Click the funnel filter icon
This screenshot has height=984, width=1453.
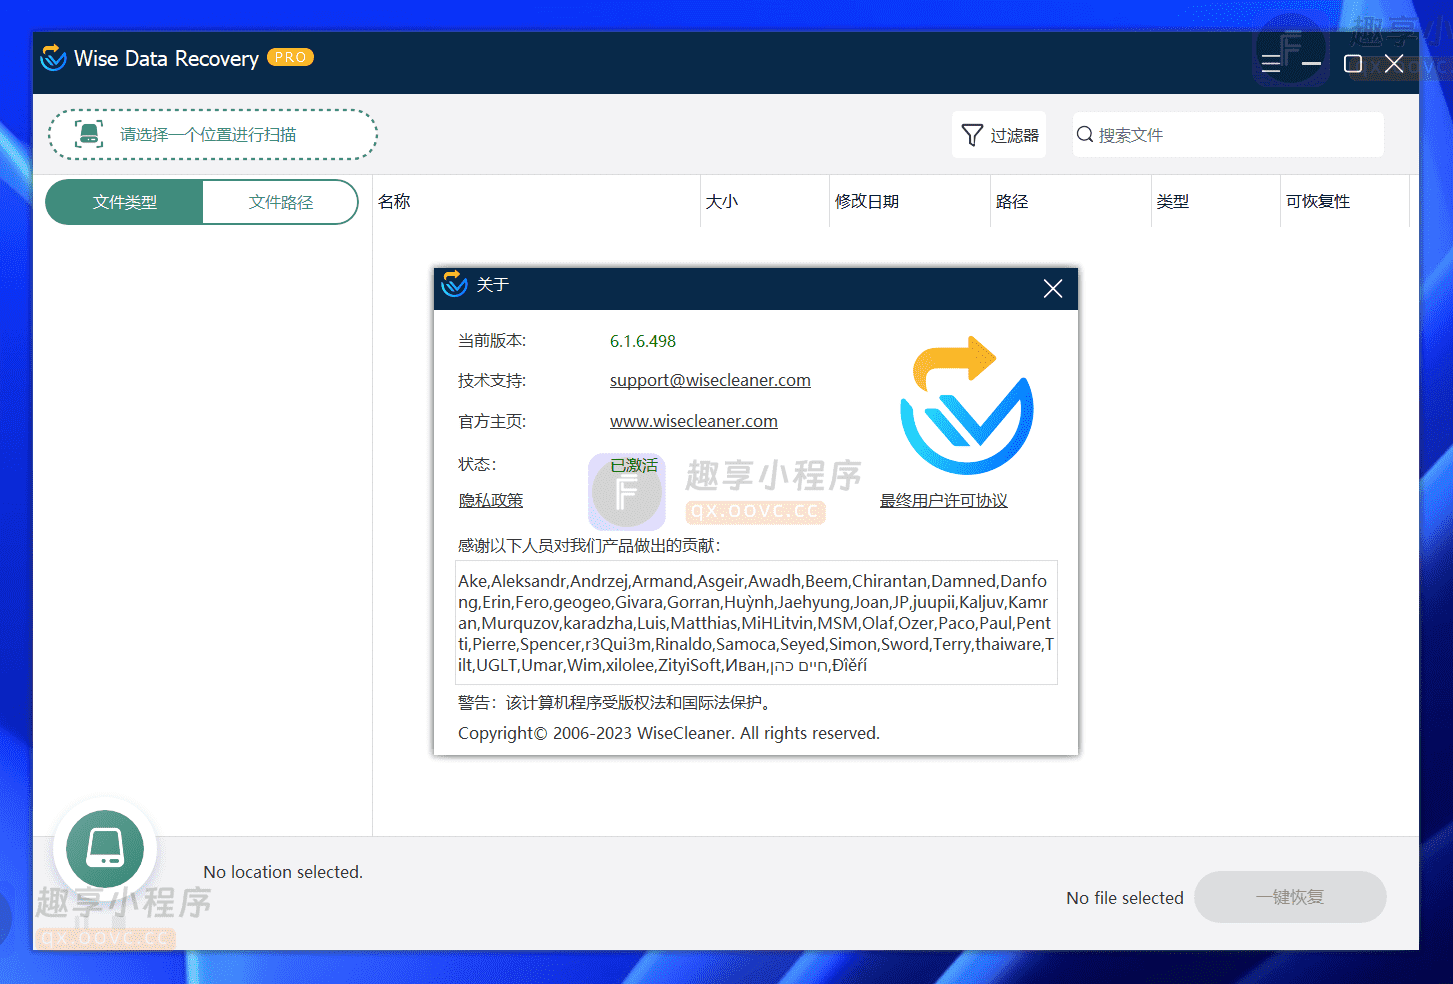pos(972,135)
